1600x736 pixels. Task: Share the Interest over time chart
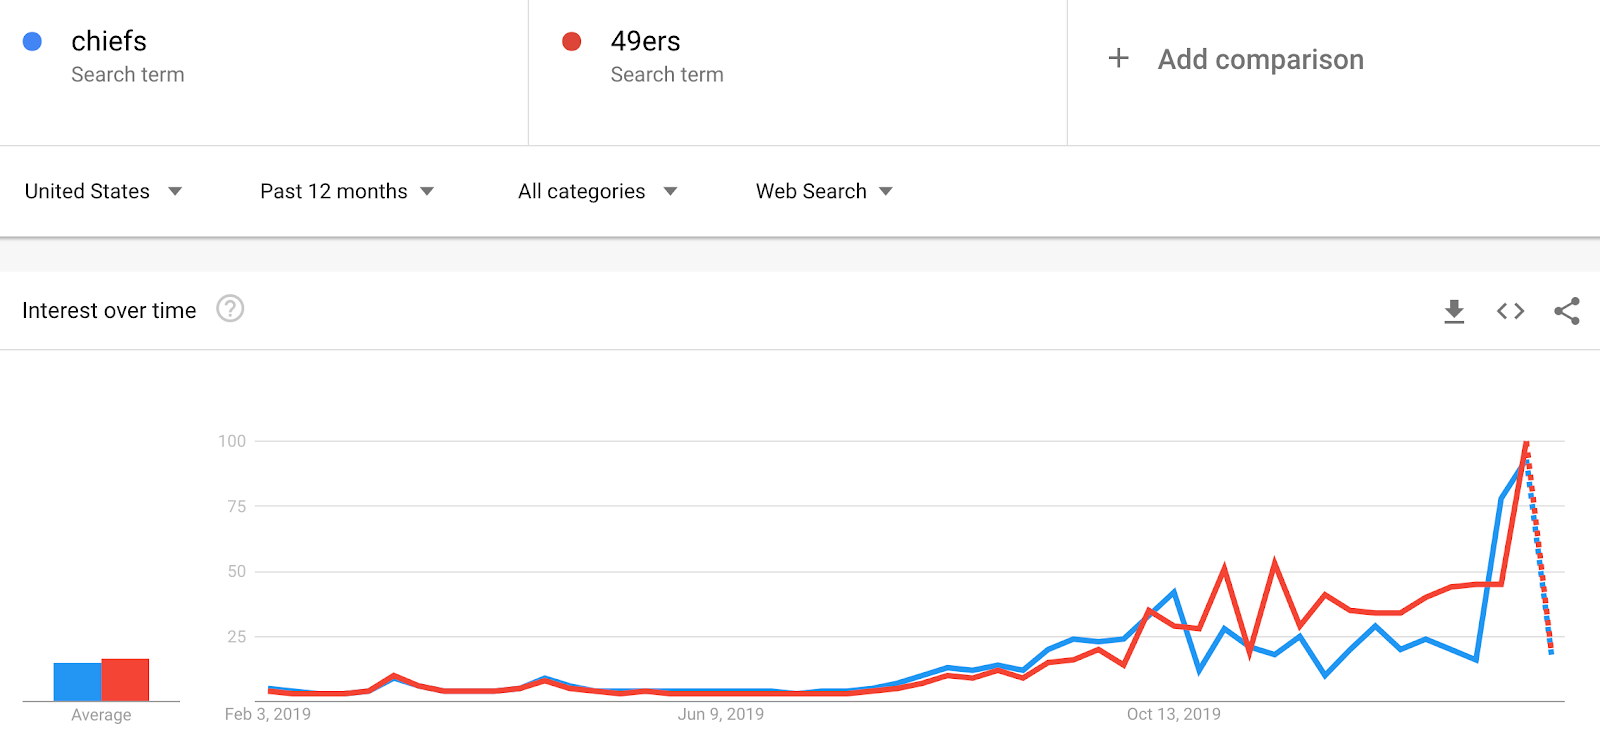tap(1567, 311)
